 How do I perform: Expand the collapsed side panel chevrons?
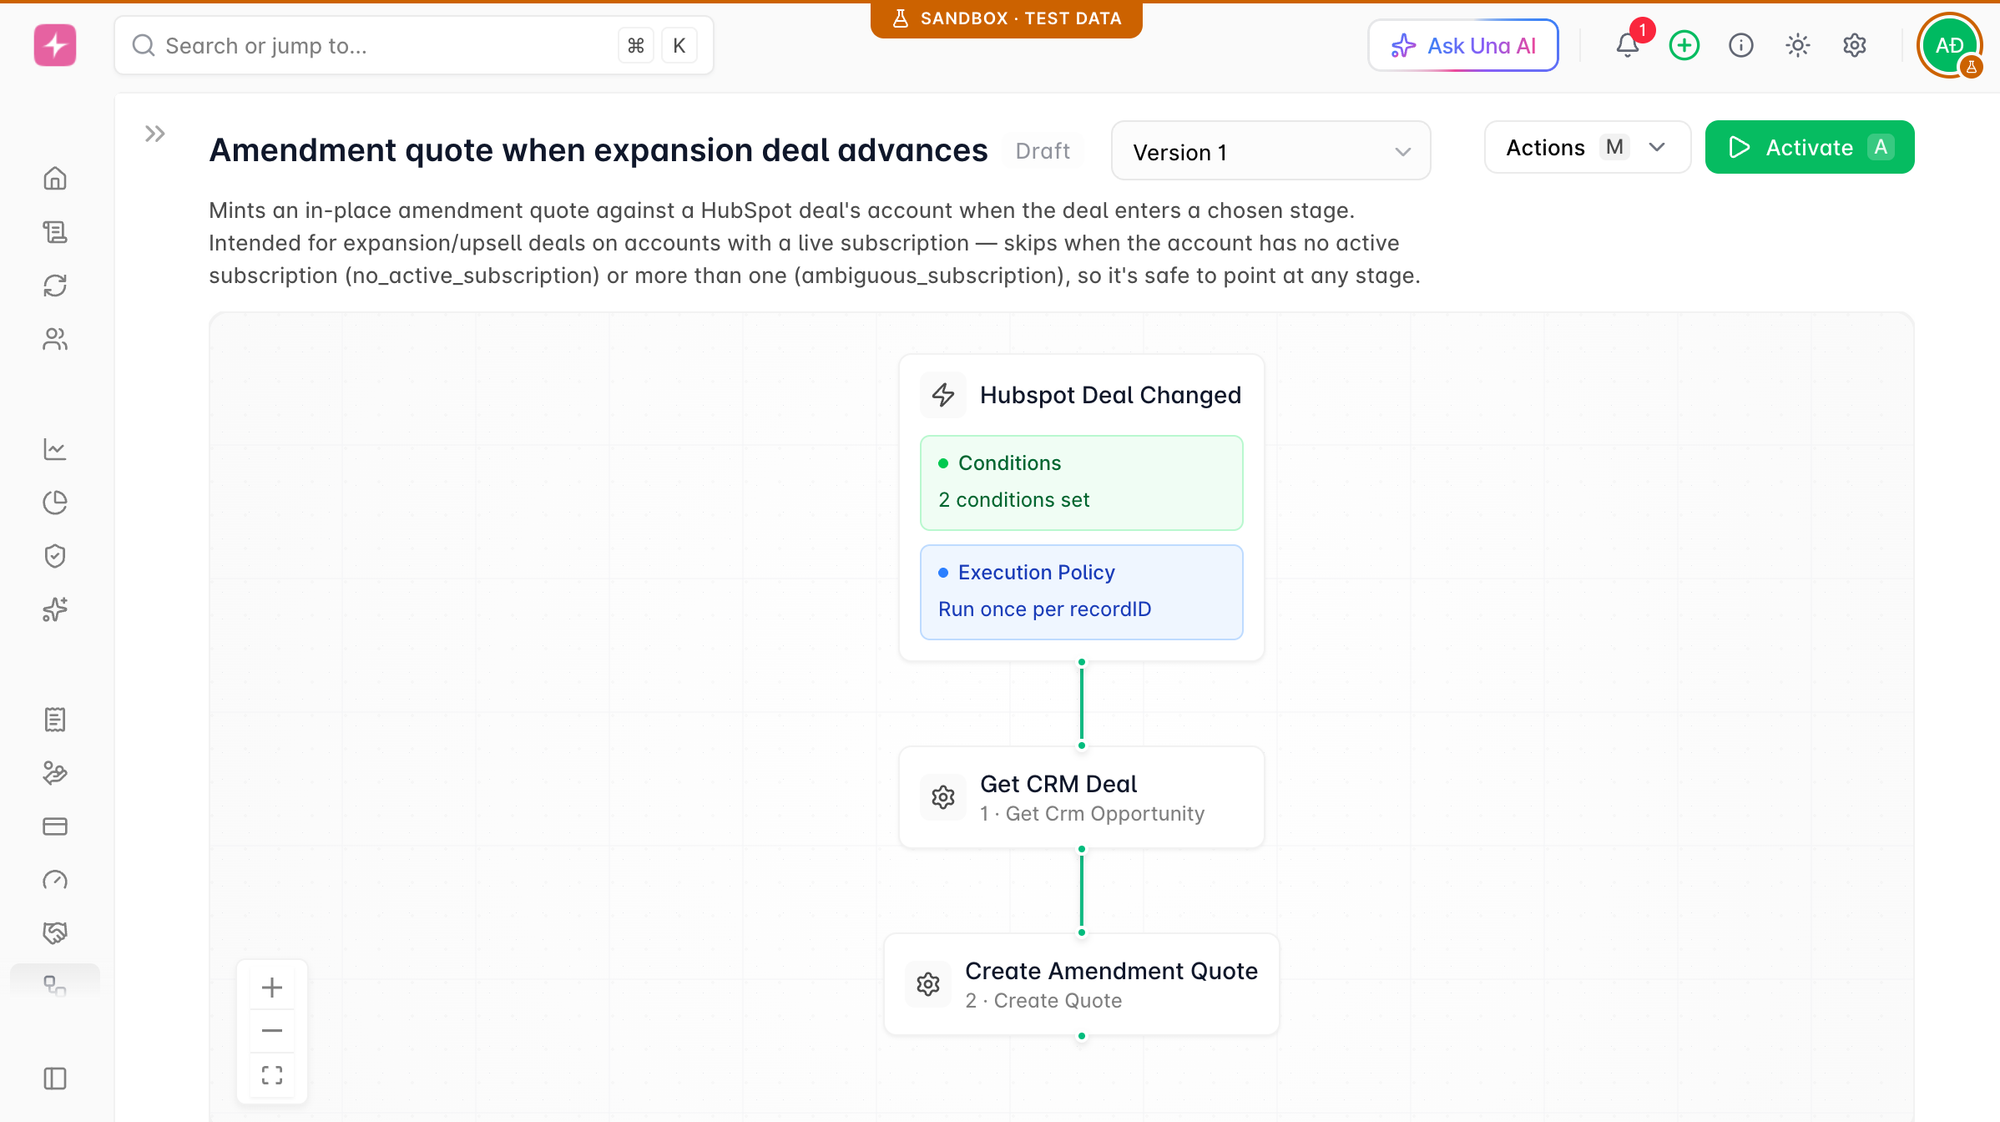click(x=155, y=134)
